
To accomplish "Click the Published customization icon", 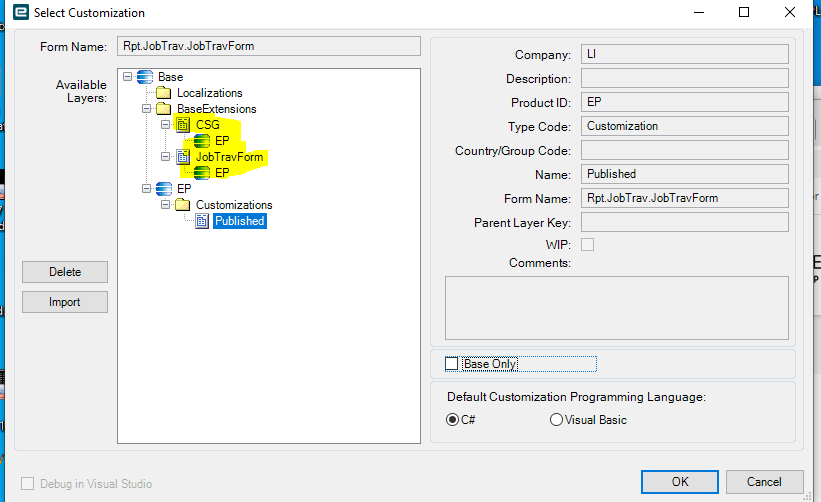I will [x=202, y=221].
